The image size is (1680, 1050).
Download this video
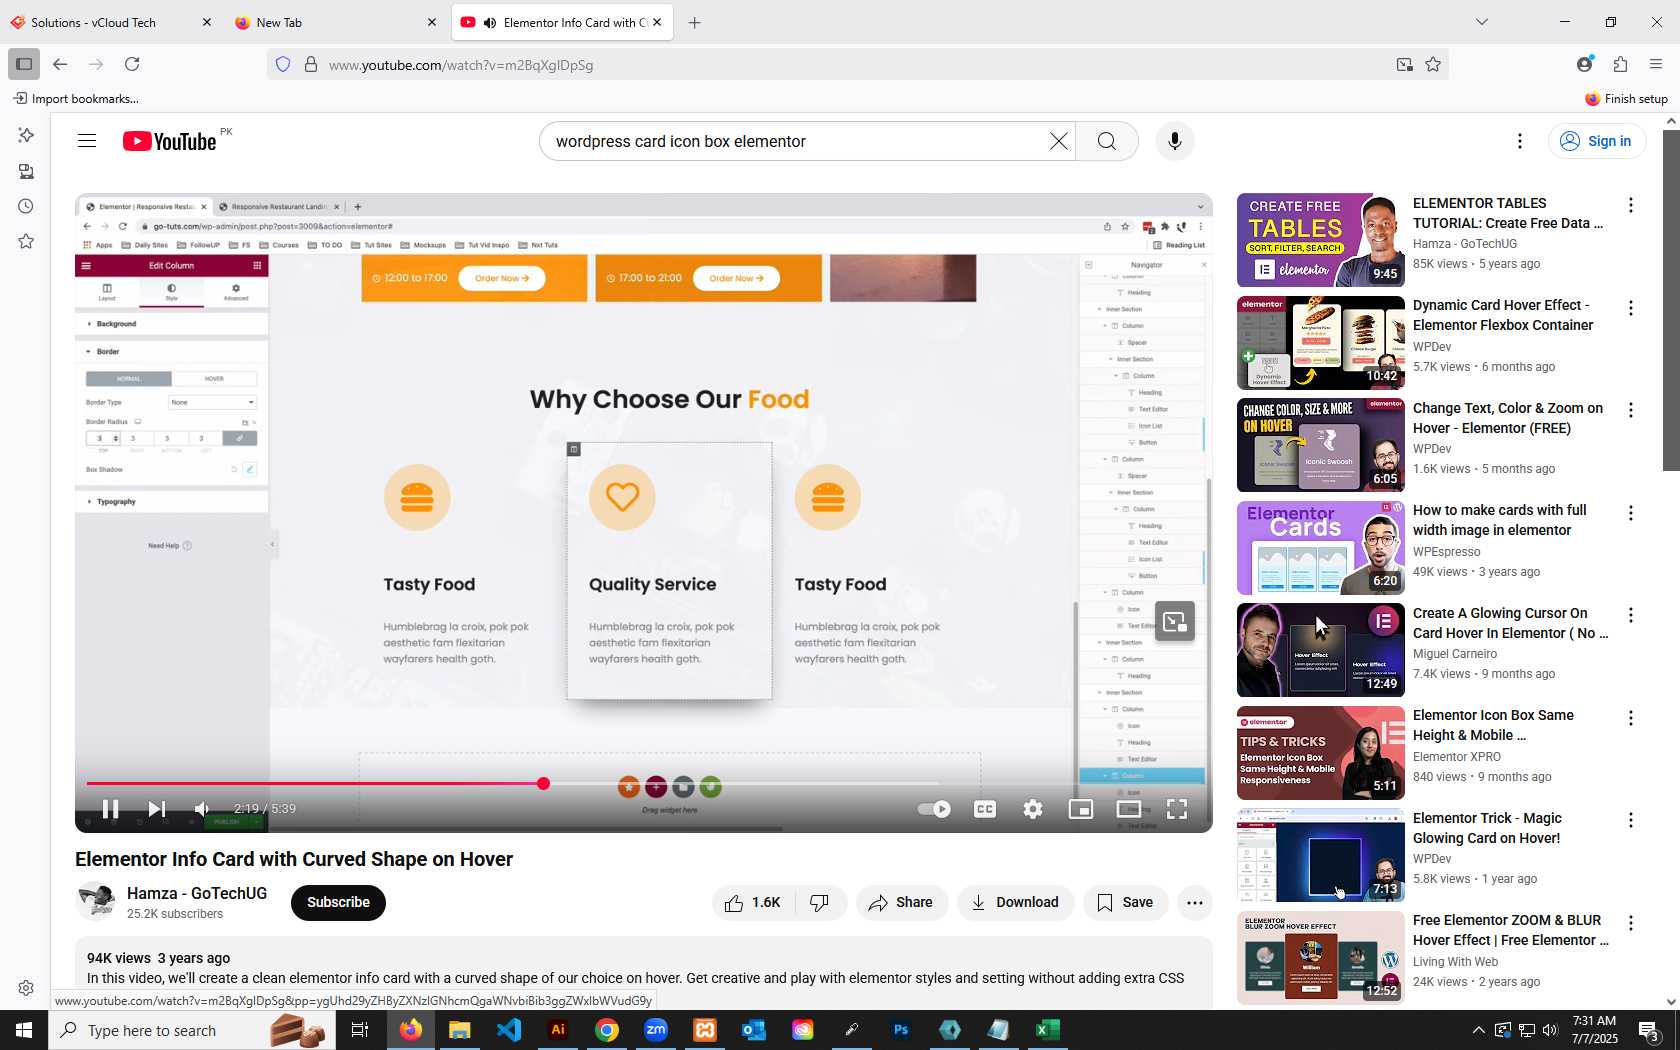click(1015, 902)
